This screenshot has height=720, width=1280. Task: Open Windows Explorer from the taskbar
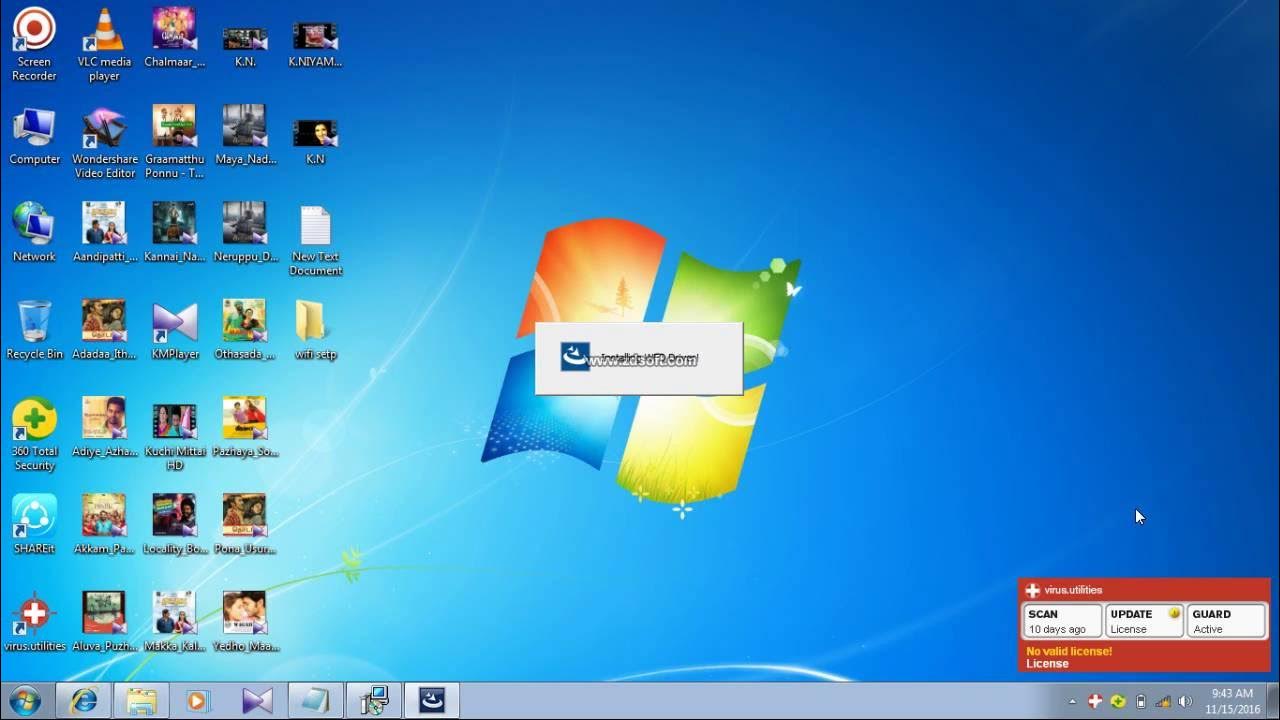141,701
